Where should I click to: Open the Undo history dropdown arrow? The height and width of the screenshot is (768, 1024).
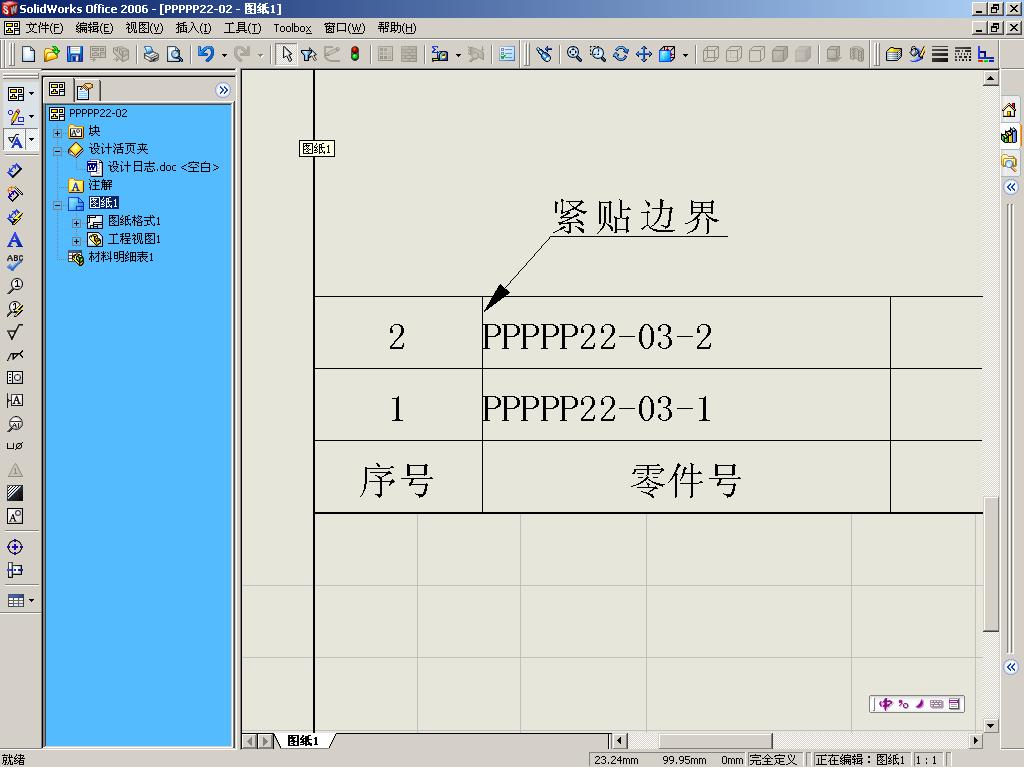click(x=224, y=55)
